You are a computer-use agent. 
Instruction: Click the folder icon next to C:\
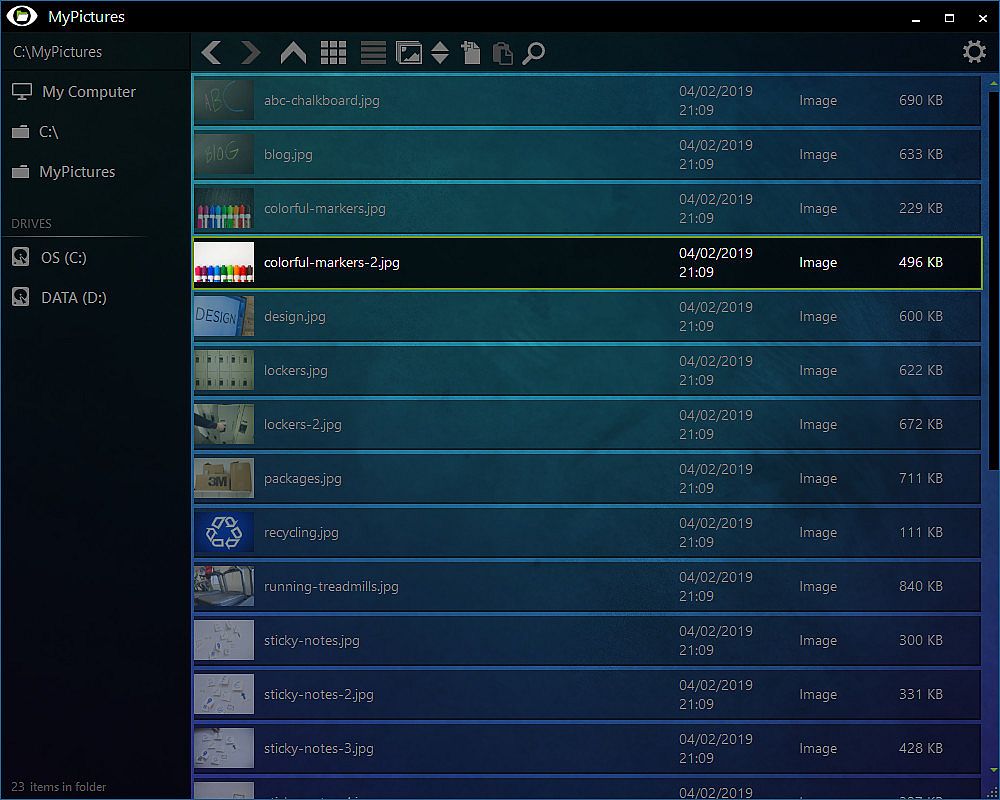click(20, 132)
